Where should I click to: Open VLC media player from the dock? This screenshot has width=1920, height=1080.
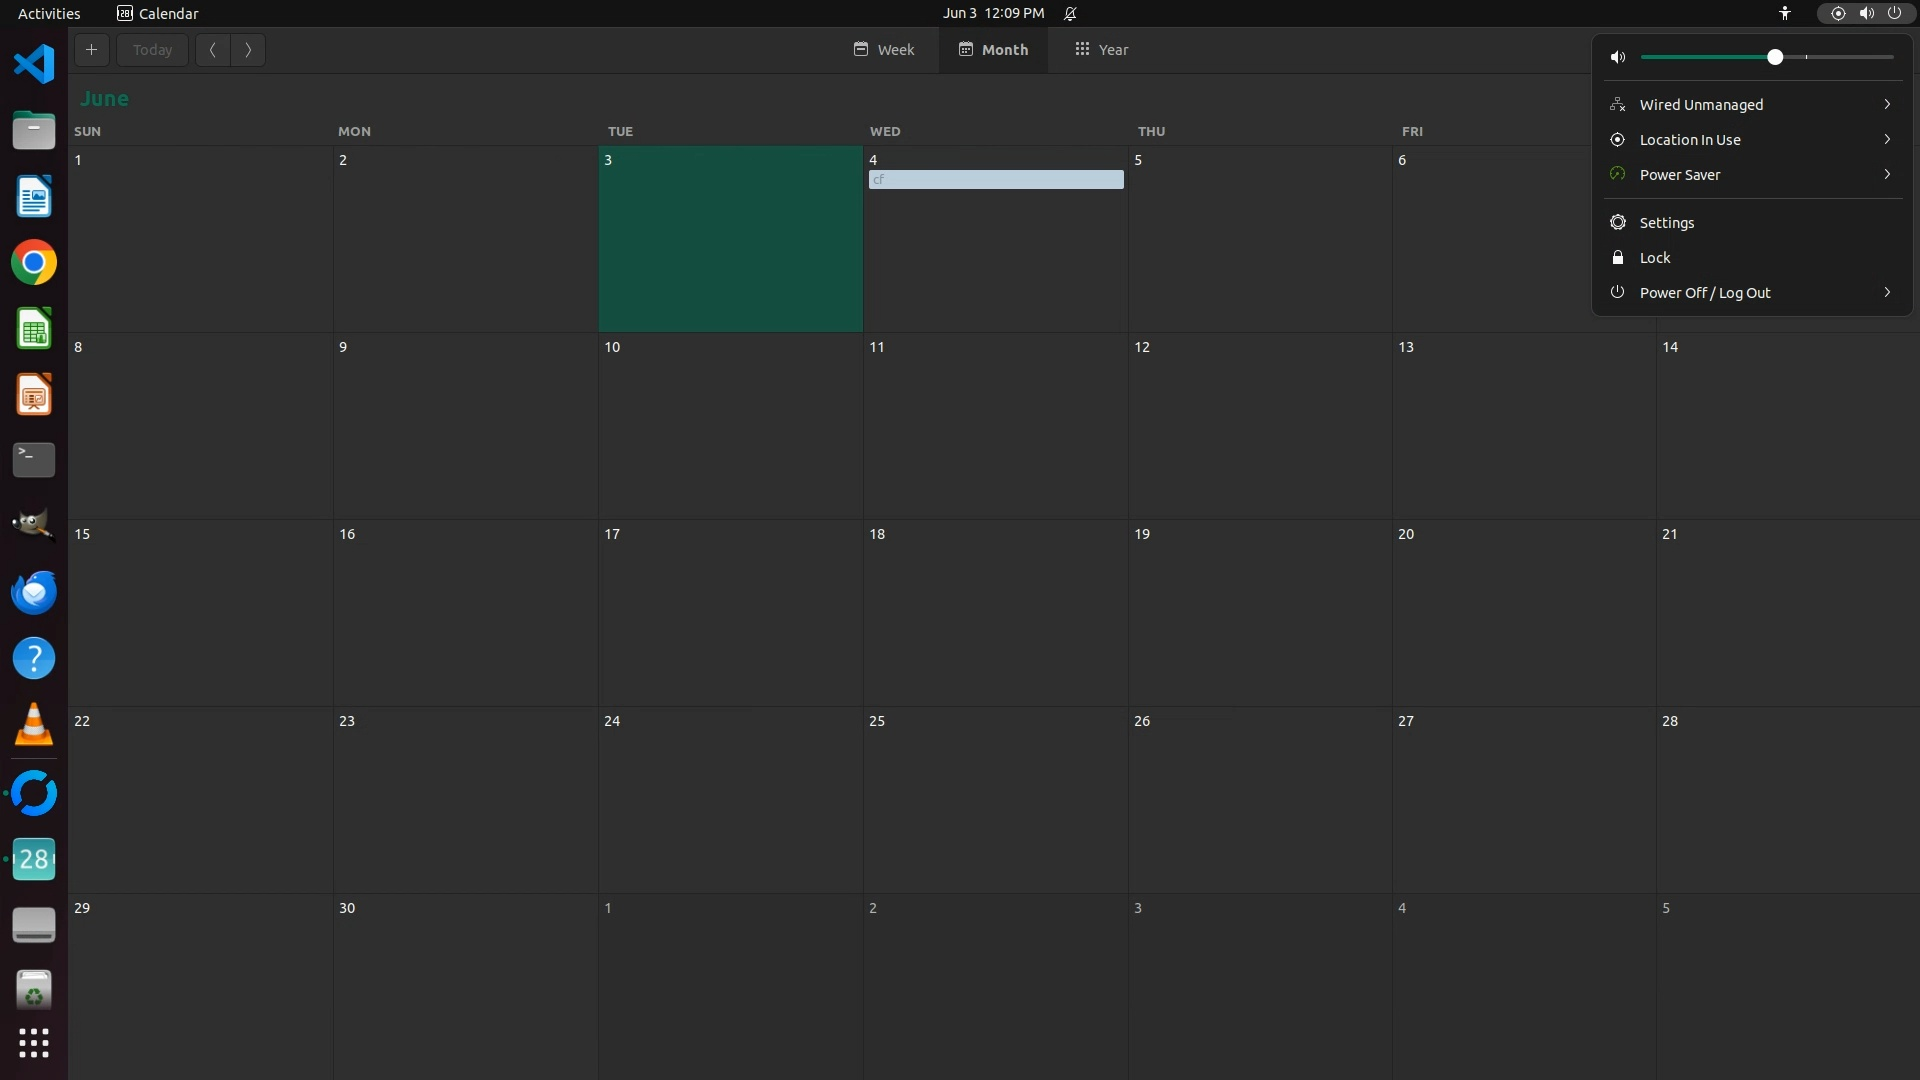34,725
